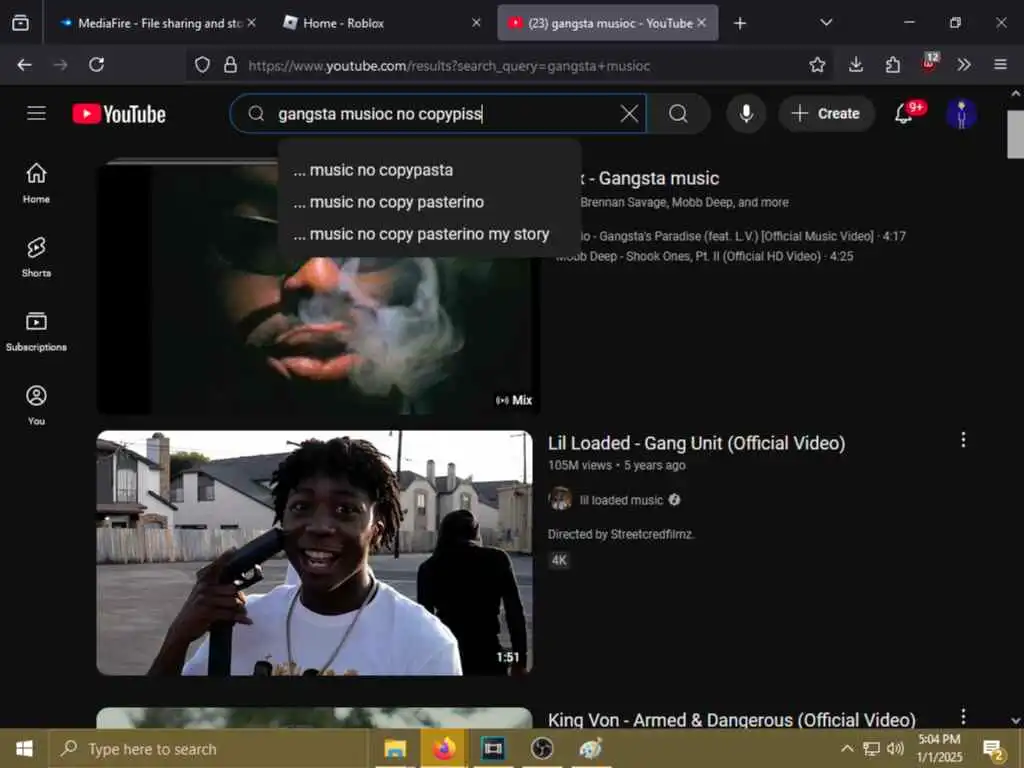Viewport: 1024px width, 768px height.
Task: Click the taskbar 'Type here to search' box
Action: [209, 748]
